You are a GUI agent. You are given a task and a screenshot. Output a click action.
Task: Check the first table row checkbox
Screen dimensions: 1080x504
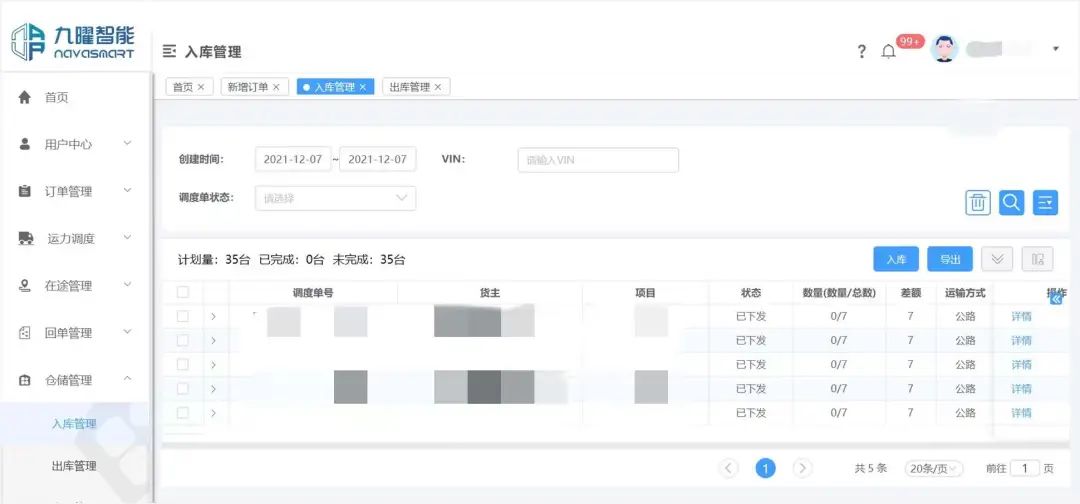[182, 316]
